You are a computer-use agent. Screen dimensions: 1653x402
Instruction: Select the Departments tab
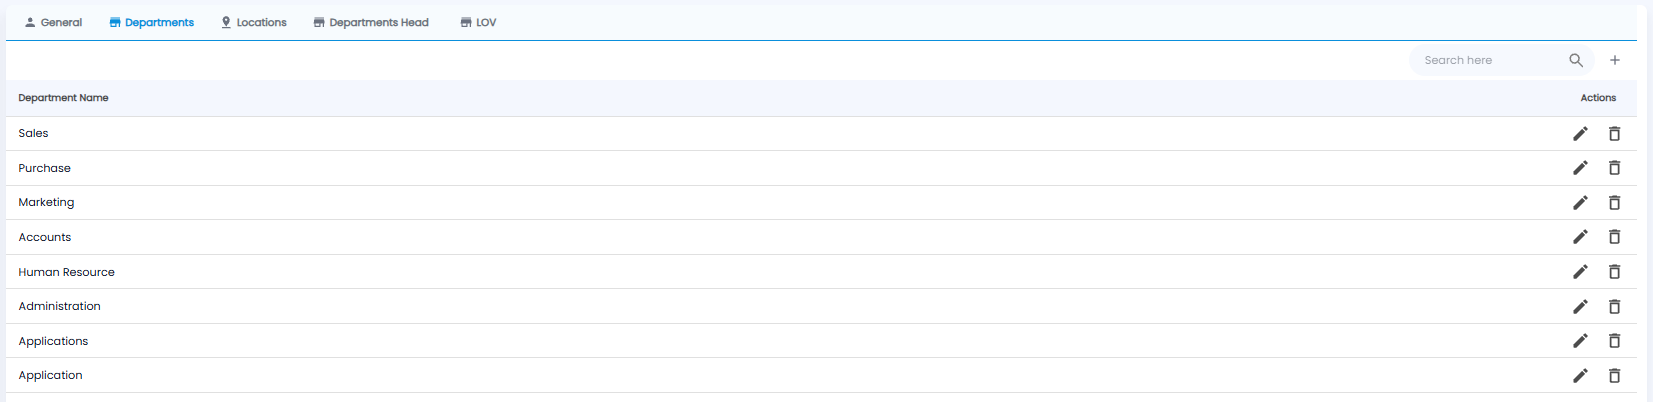(x=152, y=22)
